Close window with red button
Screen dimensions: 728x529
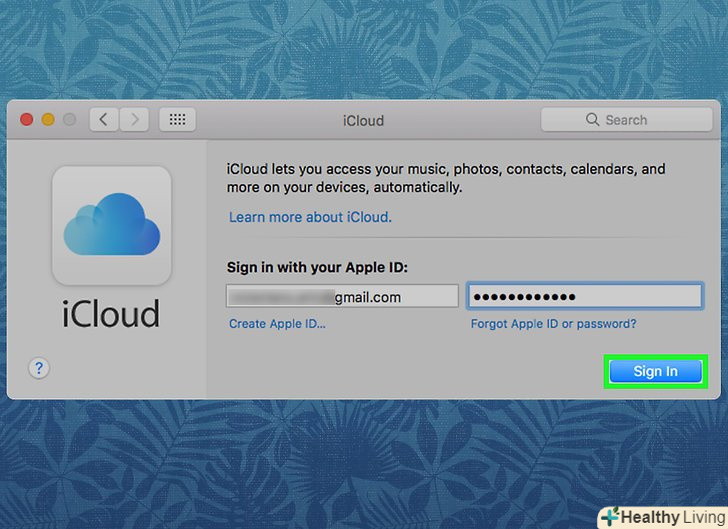[x=26, y=120]
